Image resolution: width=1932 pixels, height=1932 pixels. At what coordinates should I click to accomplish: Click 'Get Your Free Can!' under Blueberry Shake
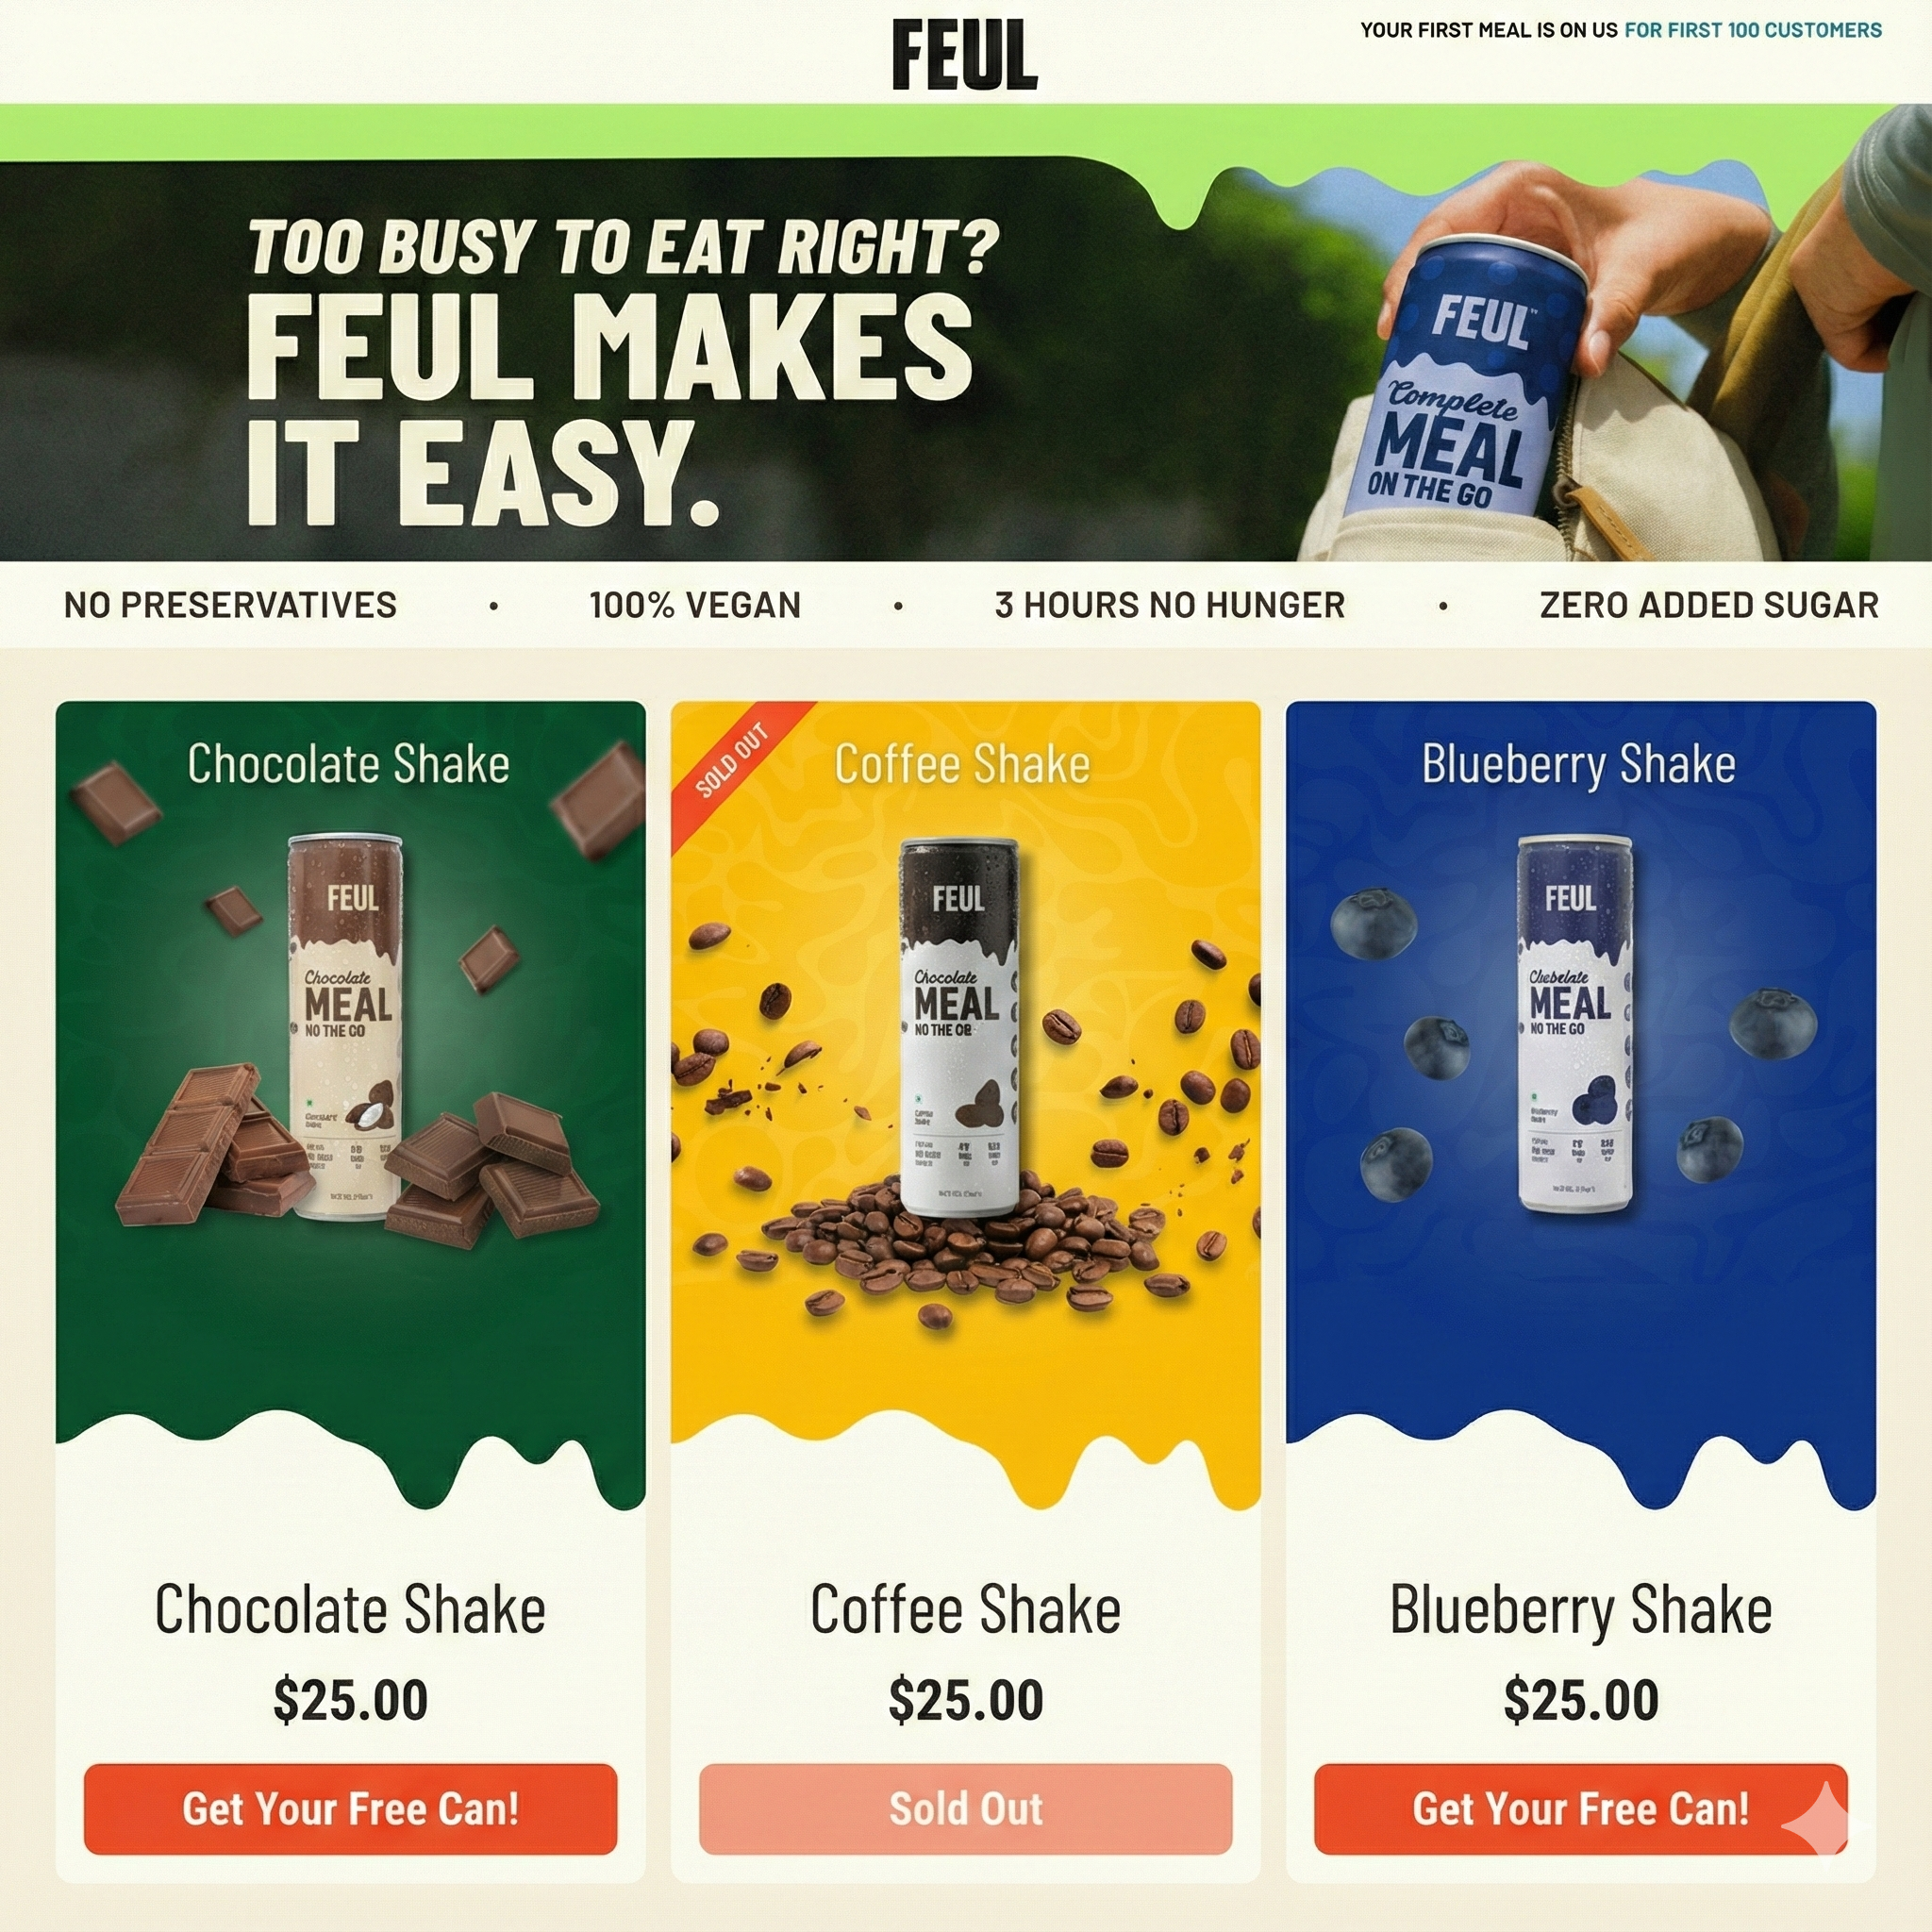click(x=1580, y=1808)
